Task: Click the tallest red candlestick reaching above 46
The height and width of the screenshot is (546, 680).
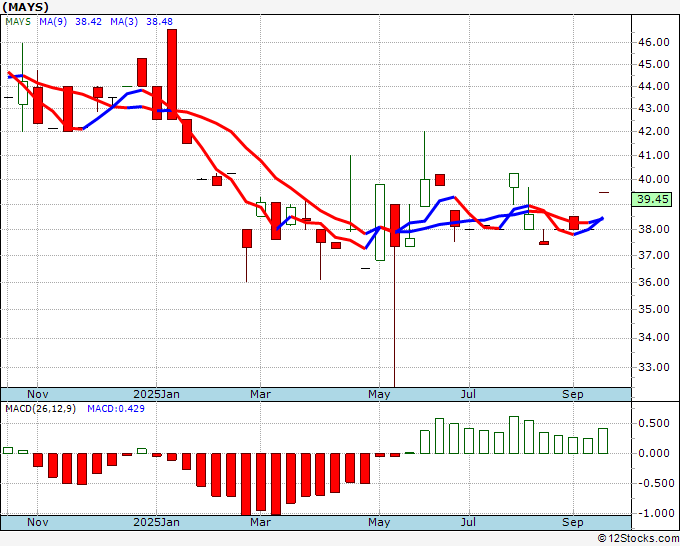Action: [x=172, y=74]
